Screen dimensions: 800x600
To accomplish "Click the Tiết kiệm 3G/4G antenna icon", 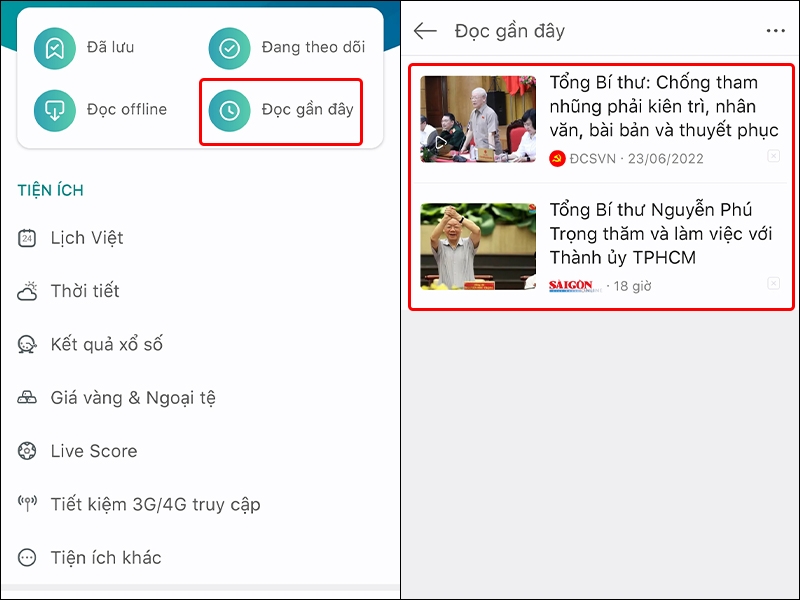I will pyautogui.click(x=28, y=504).
